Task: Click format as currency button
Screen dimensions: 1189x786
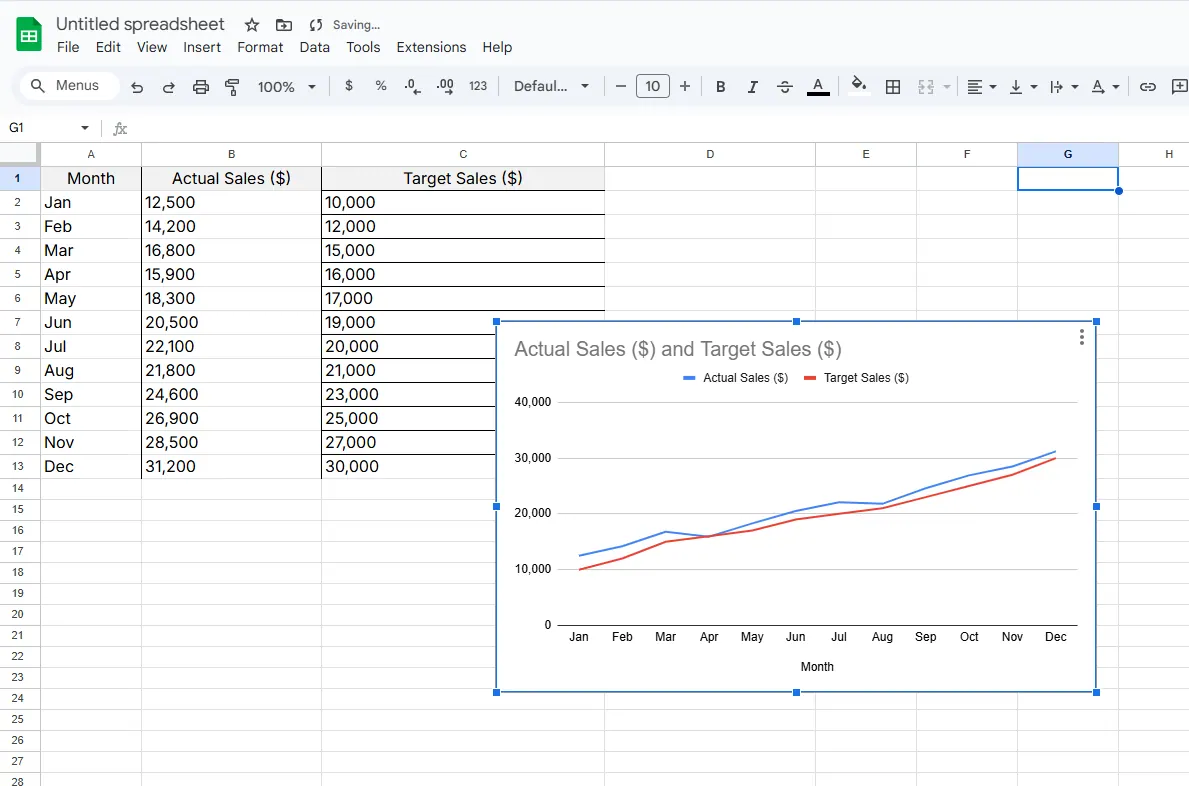Action: click(348, 86)
